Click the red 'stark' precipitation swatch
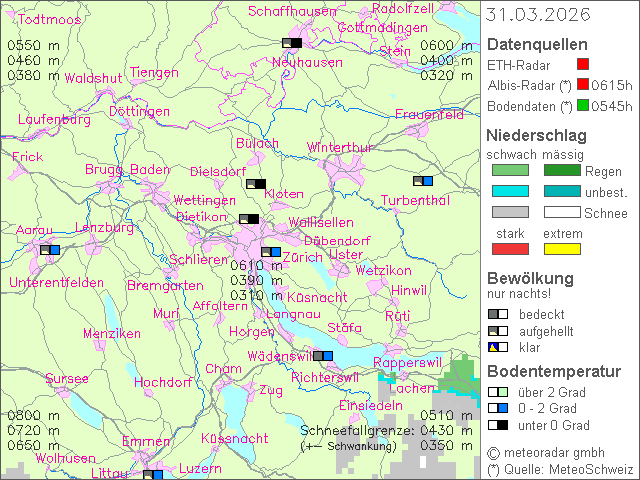Screen dimensions: 640x480 pos(510,249)
